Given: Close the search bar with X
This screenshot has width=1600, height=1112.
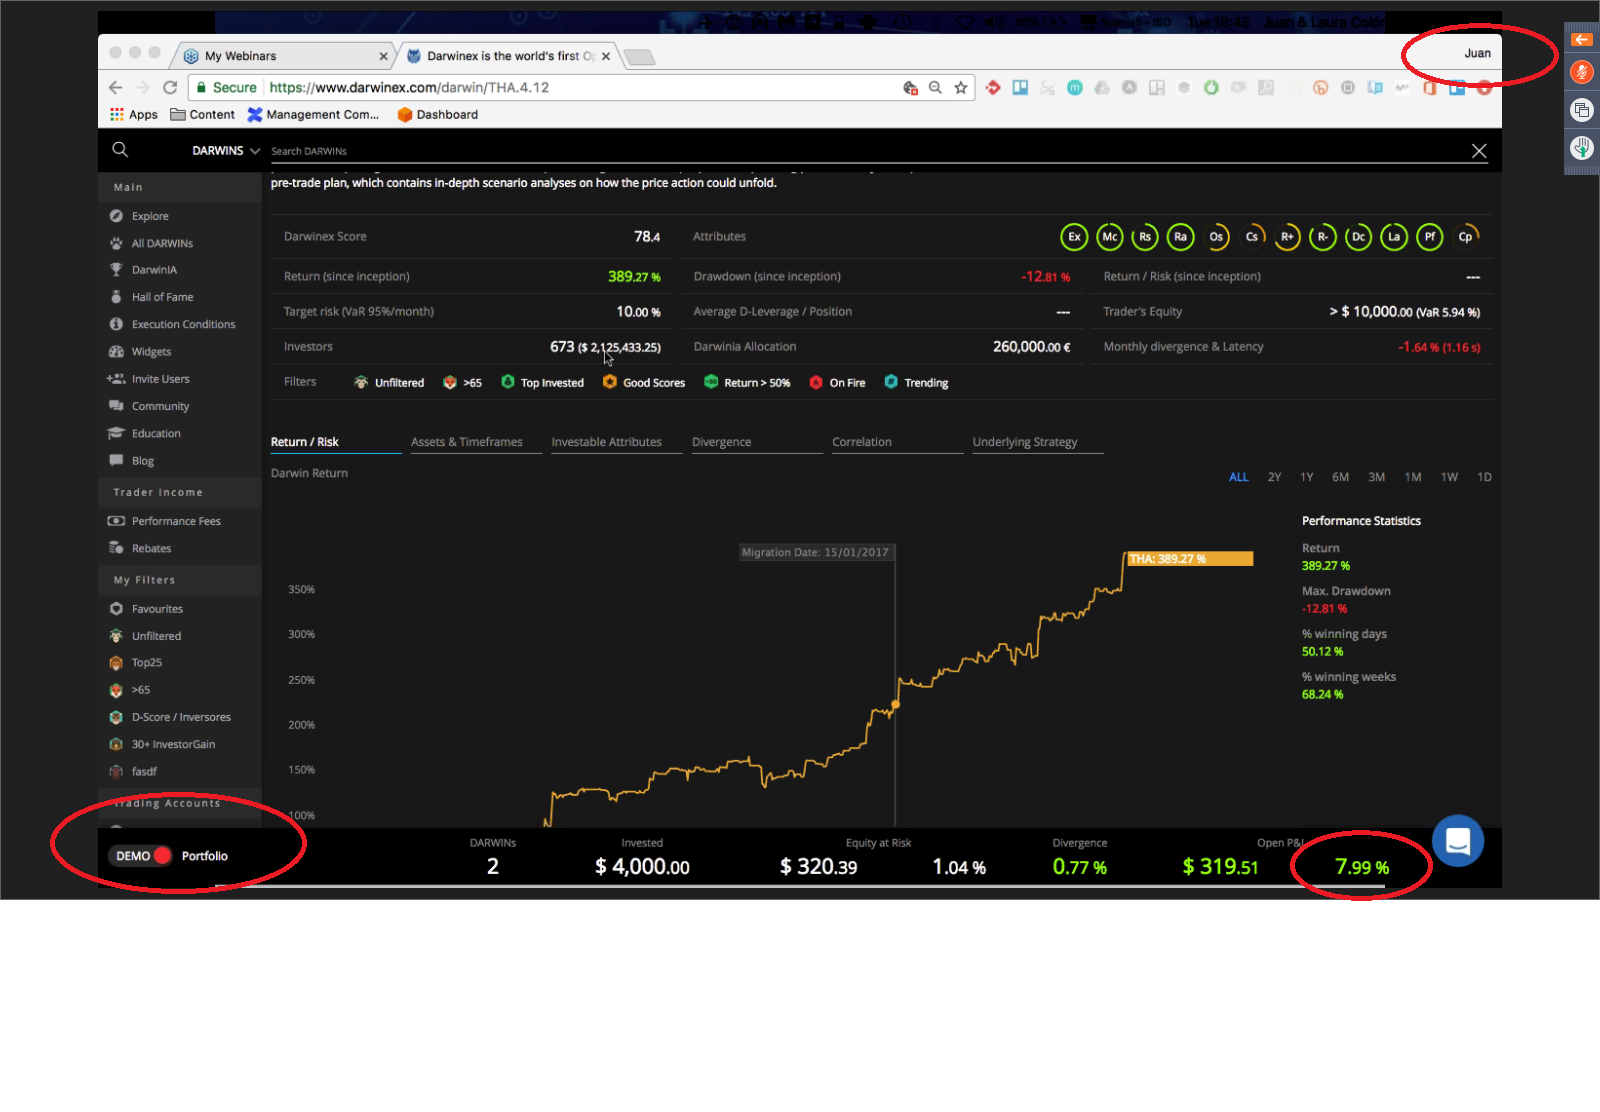Looking at the screenshot, I should click(1479, 151).
